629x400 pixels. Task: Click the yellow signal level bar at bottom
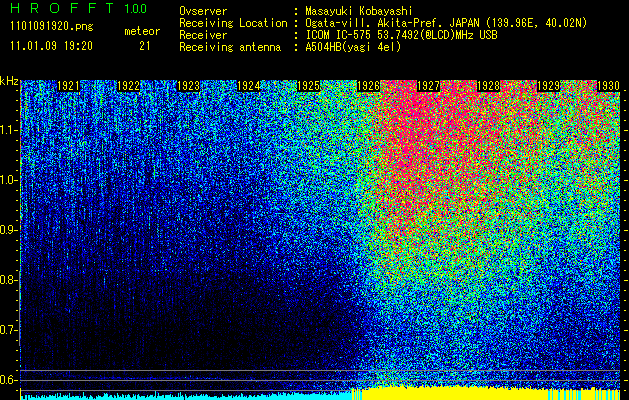click(485, 394)
